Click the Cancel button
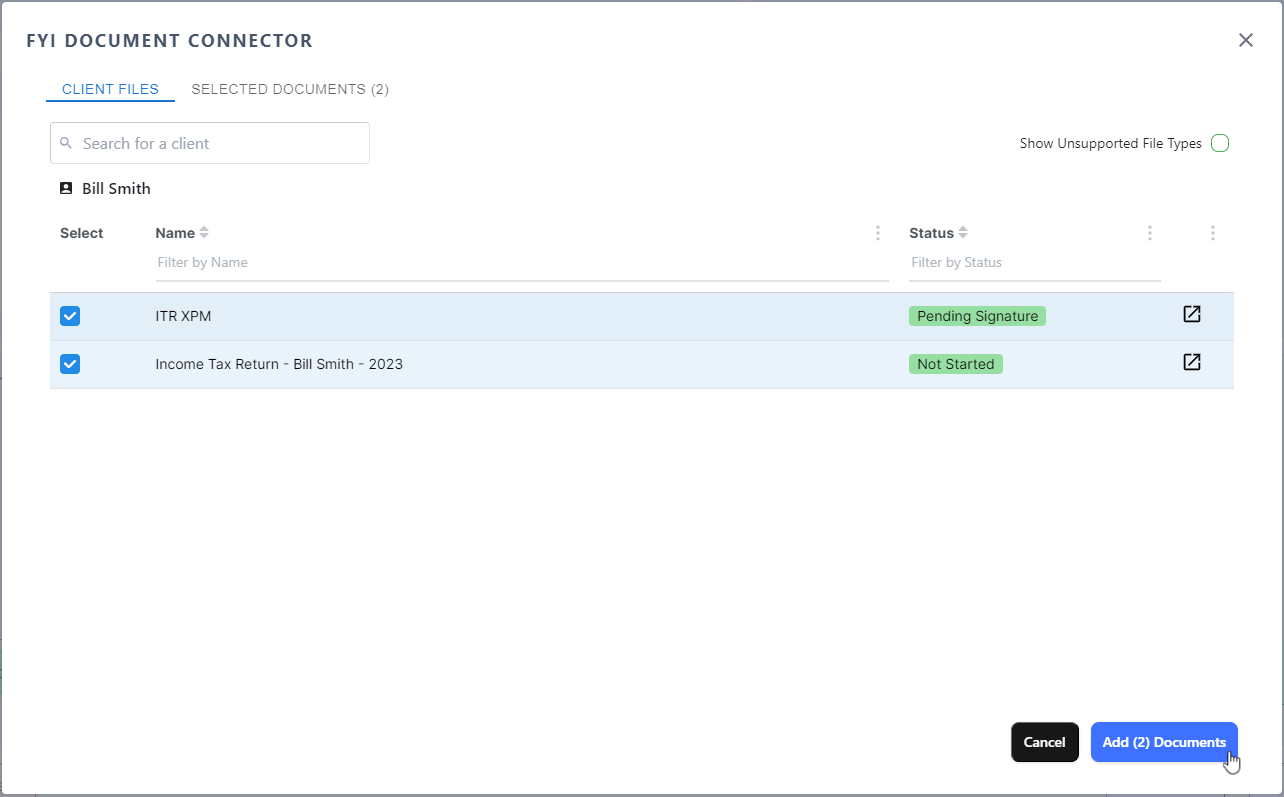The image size is (1284, 797). click(1044, 742)
